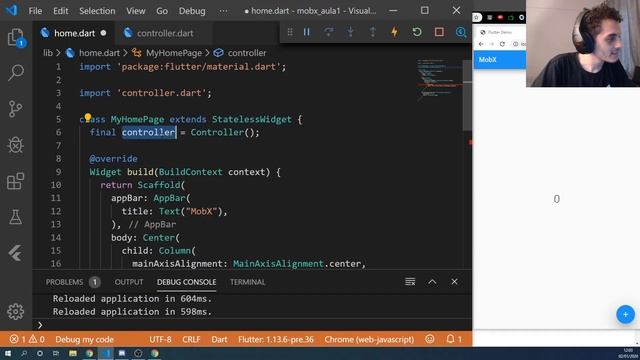Click the feedback smiley in the status bar
Viewport: 640px width, 360px height.
pyautogui.click(x=430, y=339)
